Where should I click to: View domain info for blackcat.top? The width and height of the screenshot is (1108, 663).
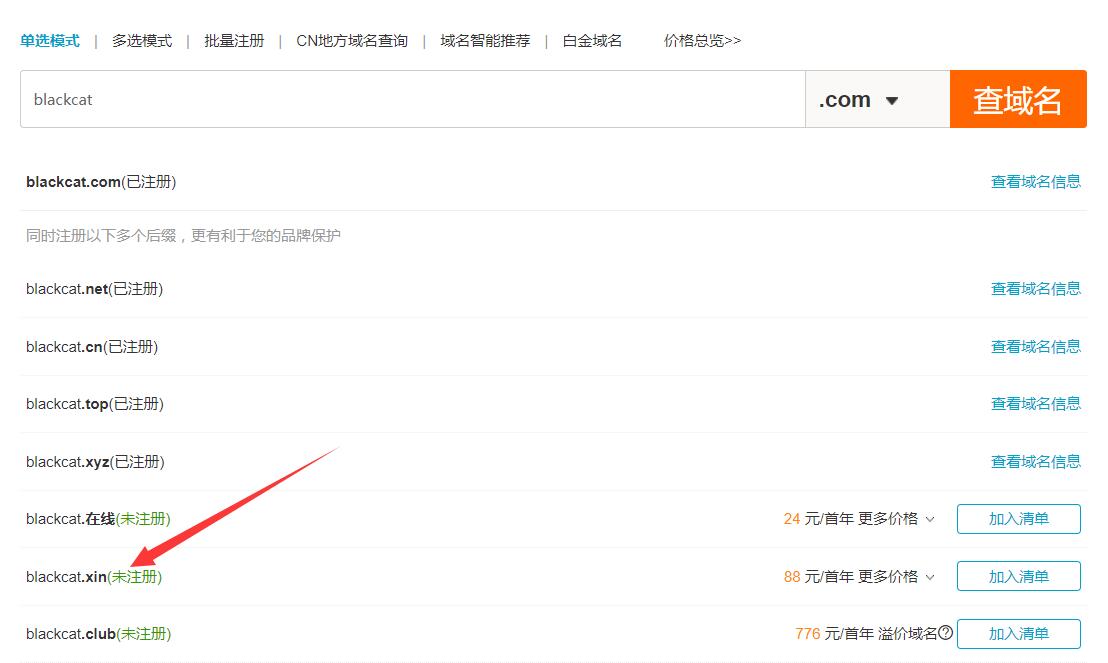click(x=1035, y=404)
